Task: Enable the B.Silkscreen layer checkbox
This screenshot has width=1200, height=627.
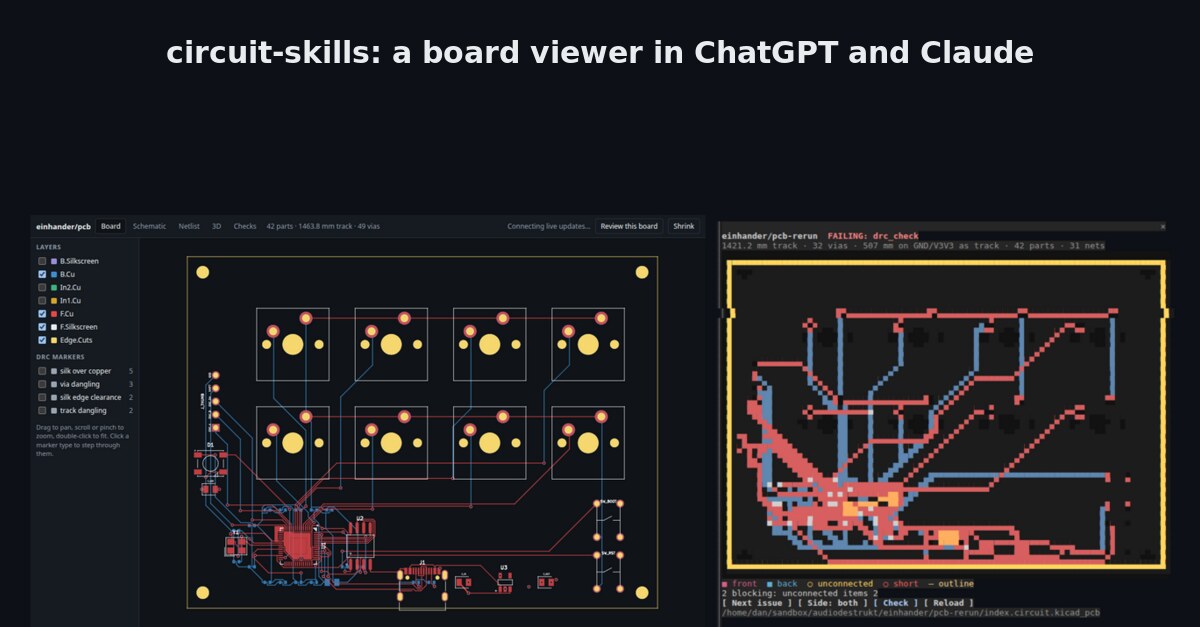Action: coord(42,261)
